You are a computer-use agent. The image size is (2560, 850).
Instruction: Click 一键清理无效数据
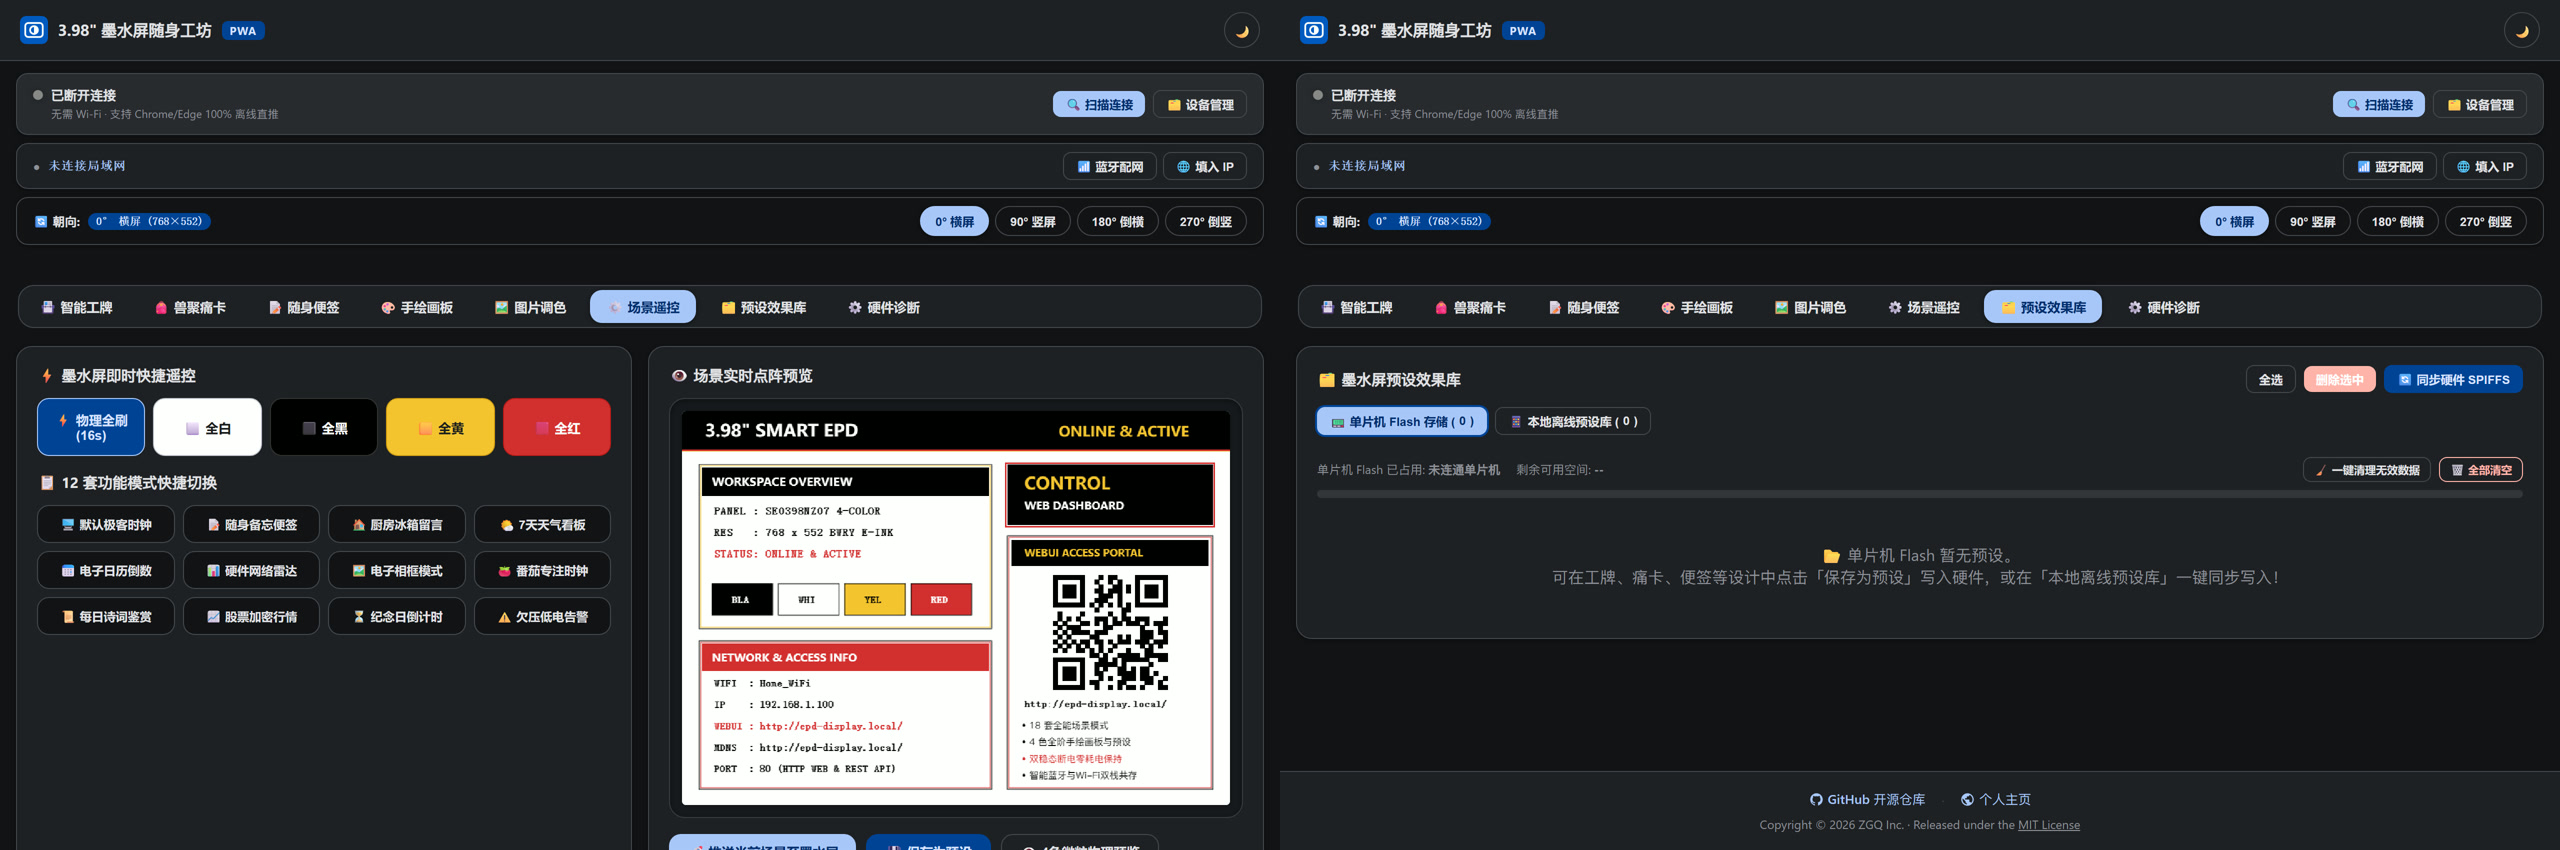point(2366,470)
